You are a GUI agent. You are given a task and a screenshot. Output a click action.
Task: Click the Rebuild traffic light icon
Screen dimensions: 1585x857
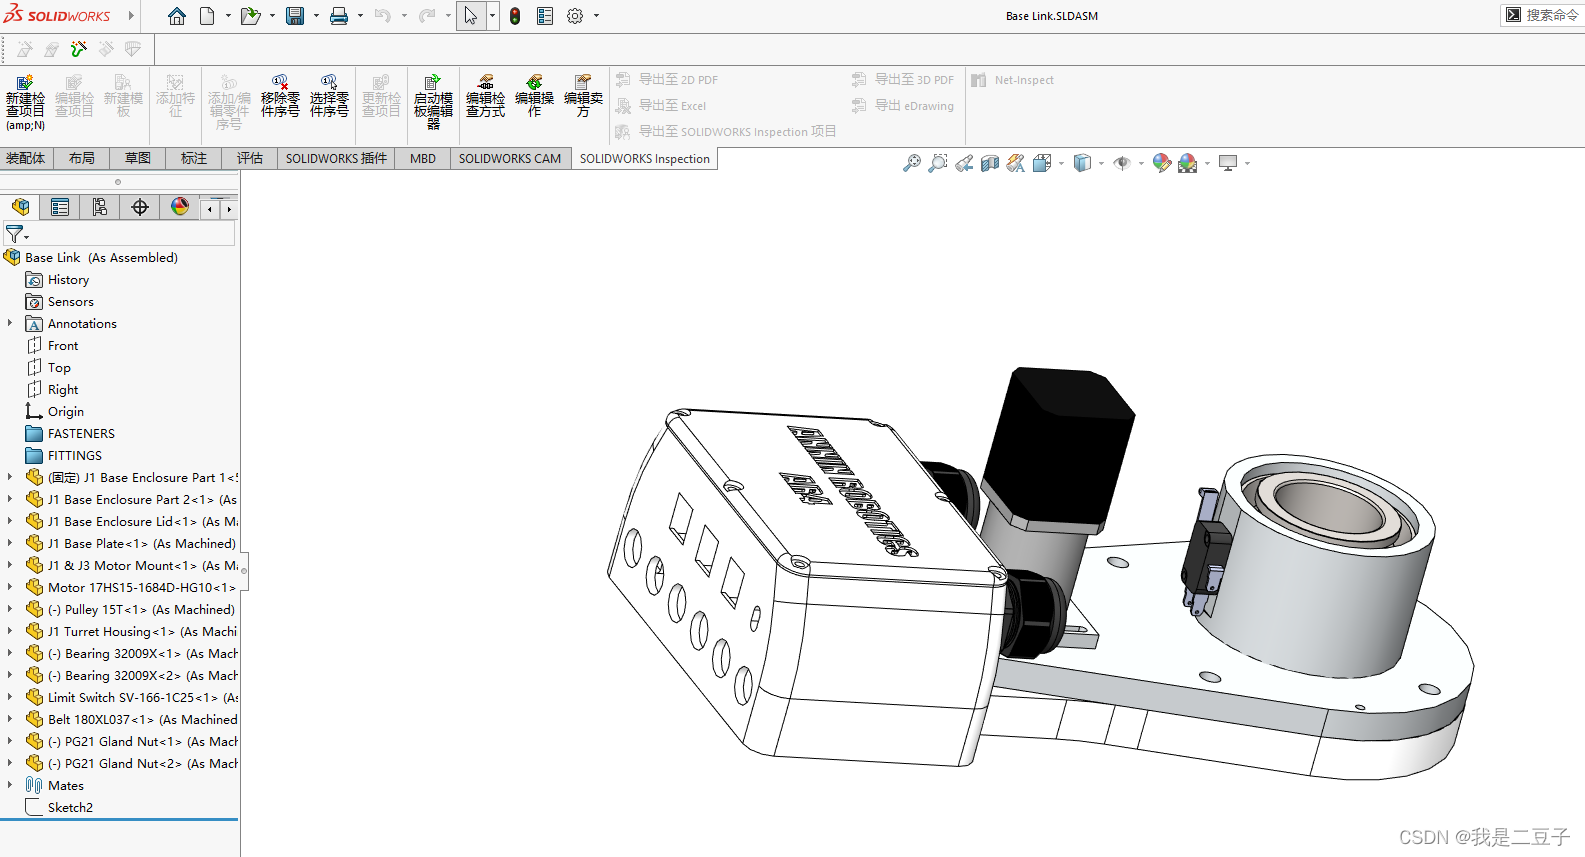point(515,16)
